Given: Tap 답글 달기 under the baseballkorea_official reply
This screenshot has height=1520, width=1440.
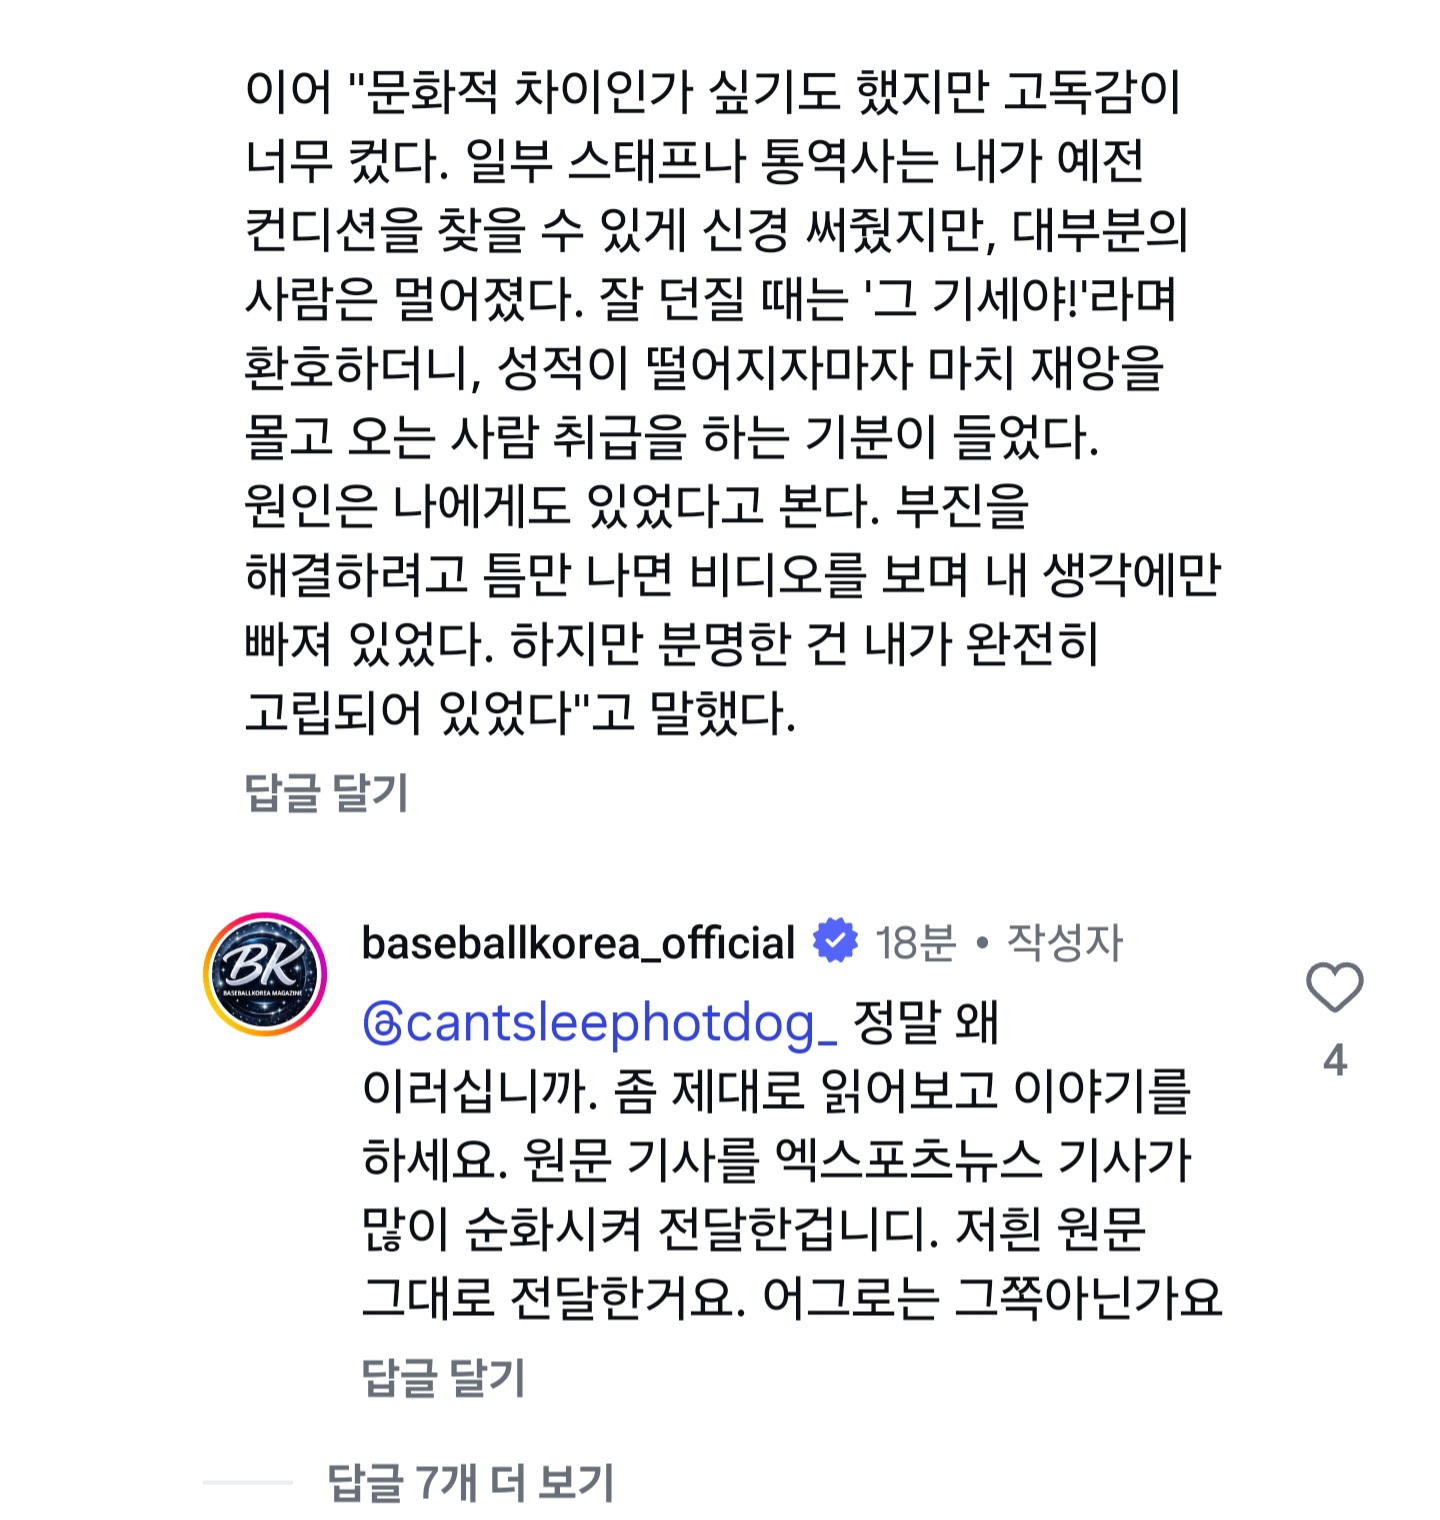Looking at the screenshot, I should (x=443, y=1378).
